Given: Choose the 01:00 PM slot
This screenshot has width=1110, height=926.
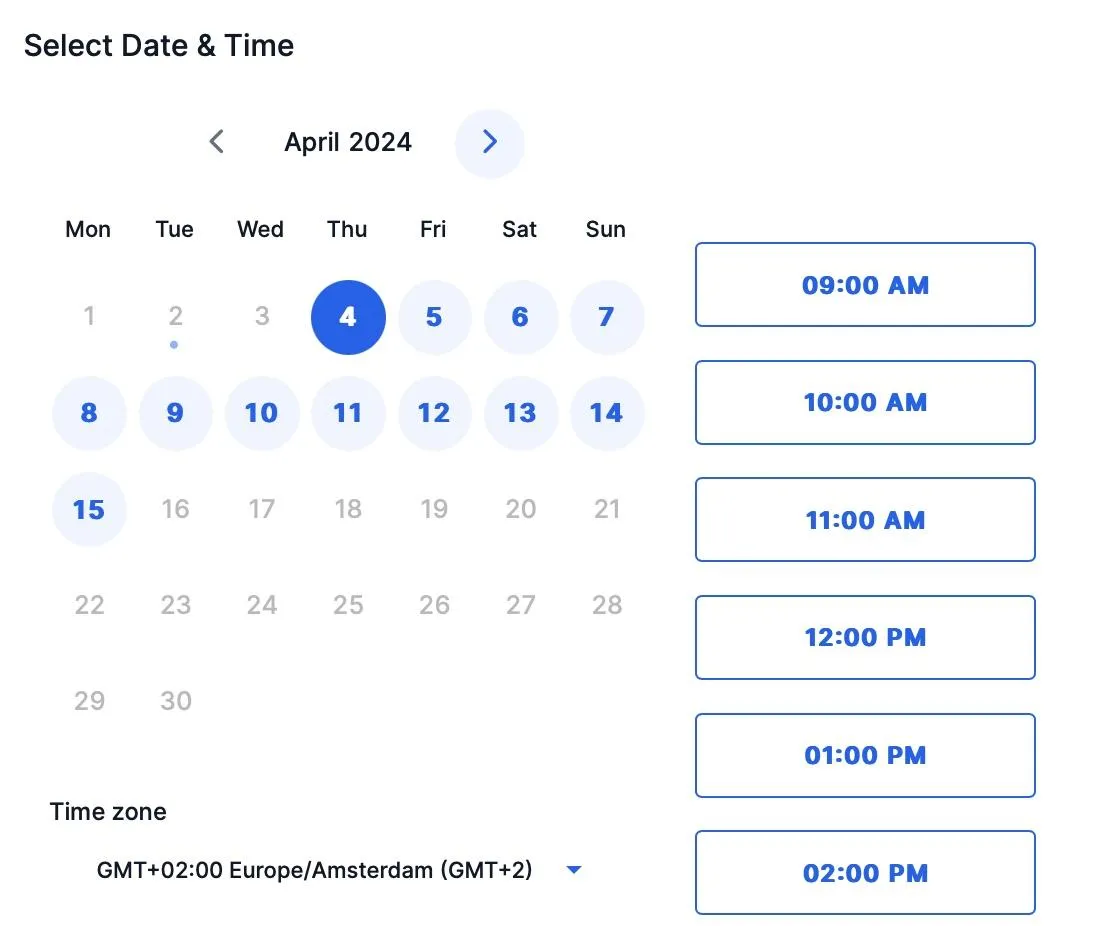Looking at the screenshot, I should point(865,755).
